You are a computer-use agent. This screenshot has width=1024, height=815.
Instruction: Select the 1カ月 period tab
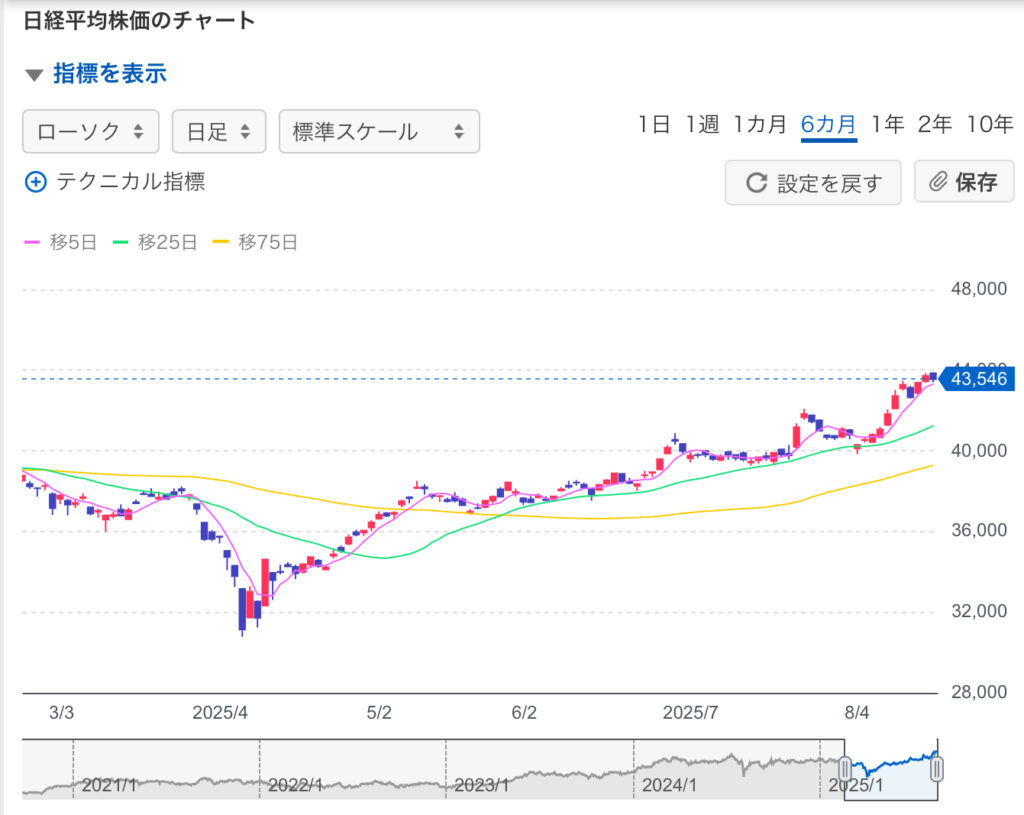760,123
